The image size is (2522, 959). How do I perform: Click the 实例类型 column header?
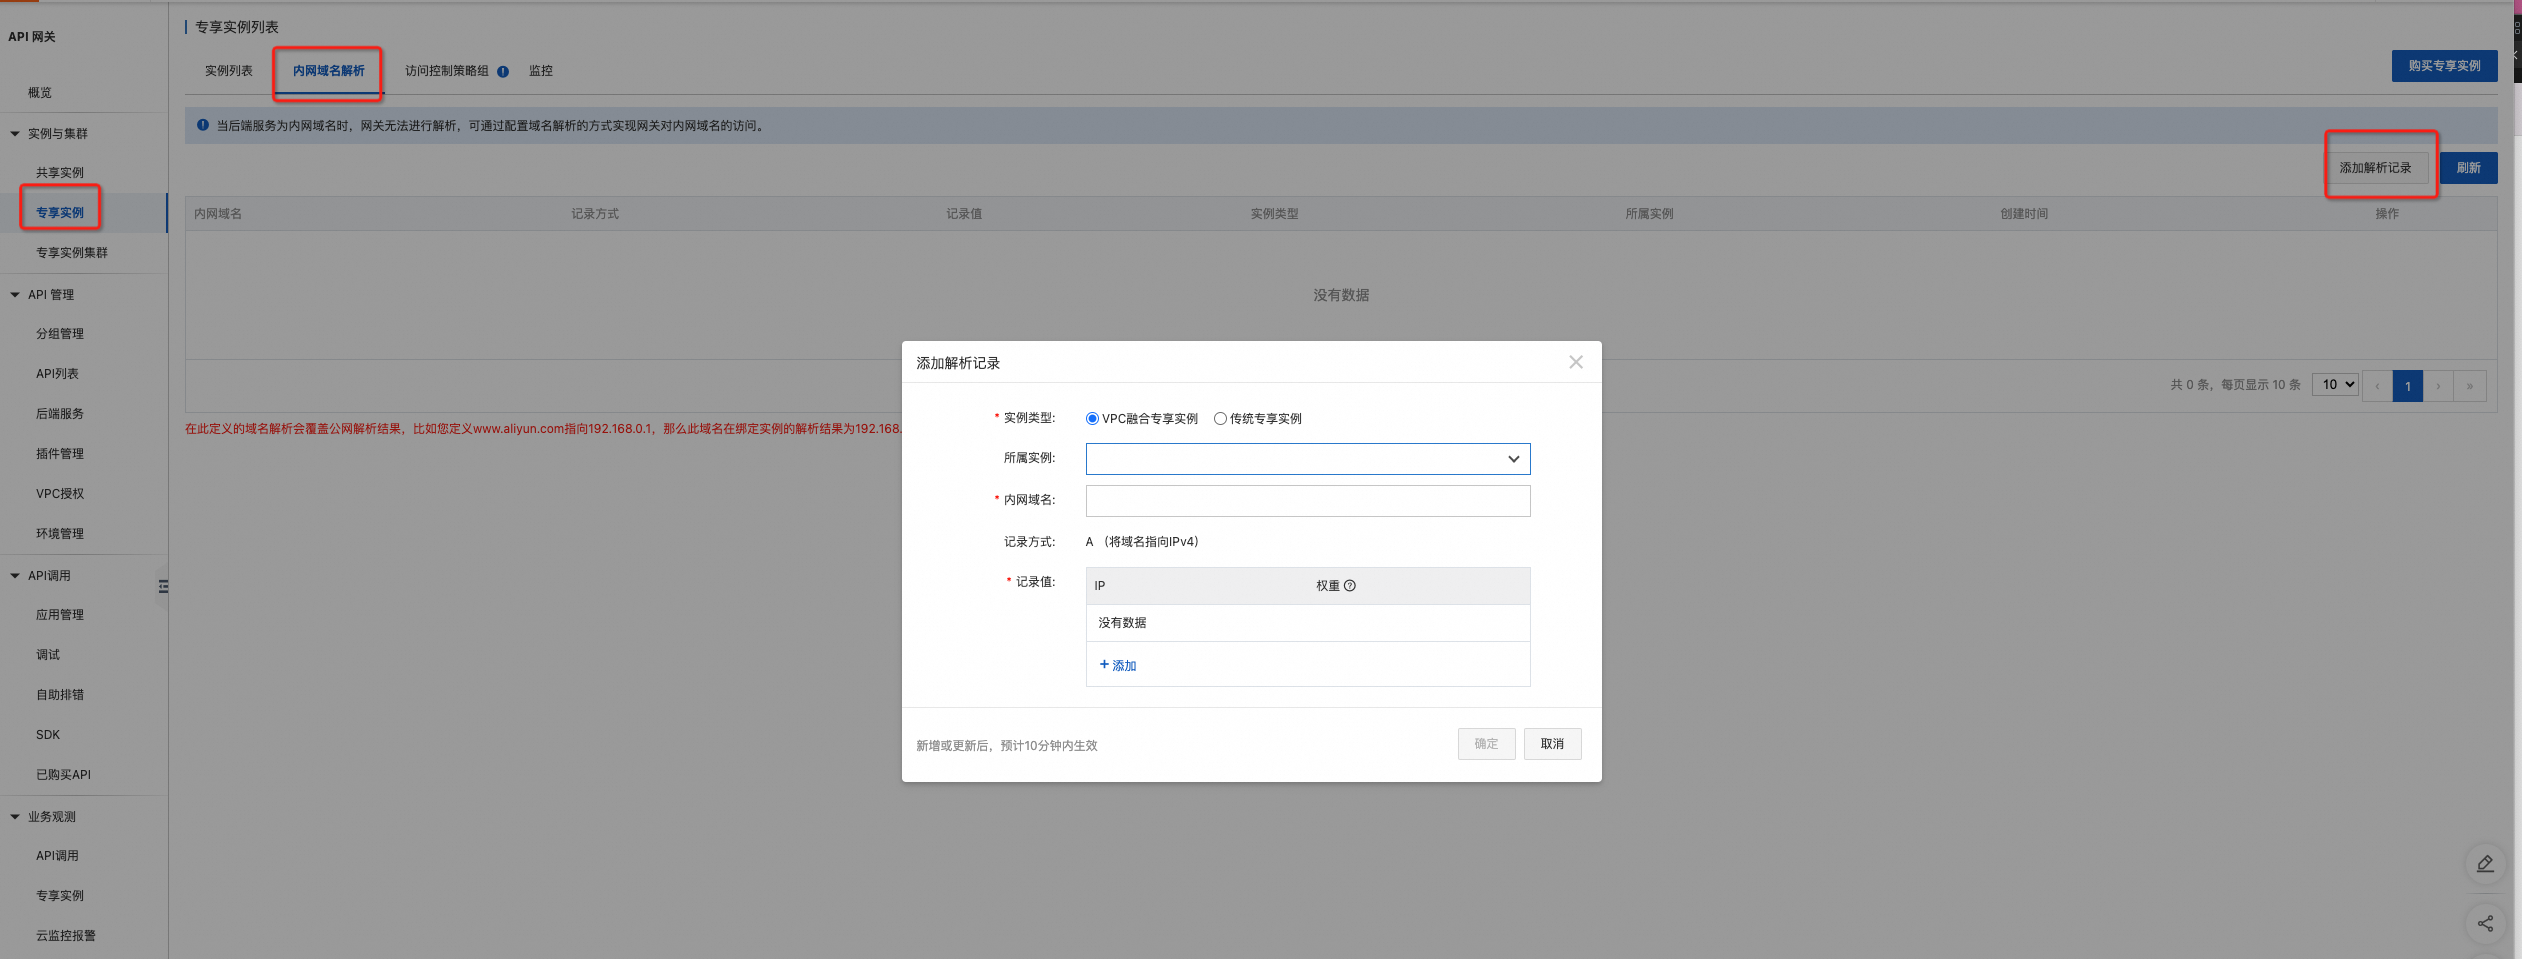point(1274,214)
